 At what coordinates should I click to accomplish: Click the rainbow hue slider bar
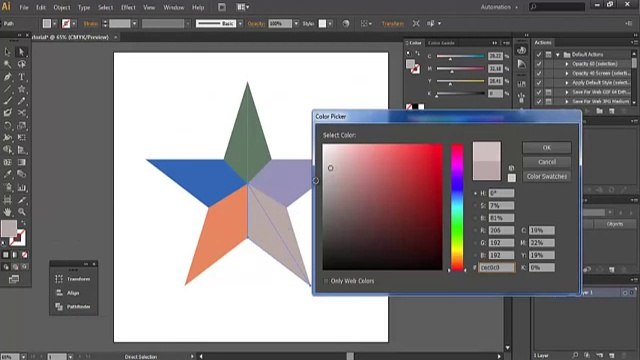click(x=457, y=207)
